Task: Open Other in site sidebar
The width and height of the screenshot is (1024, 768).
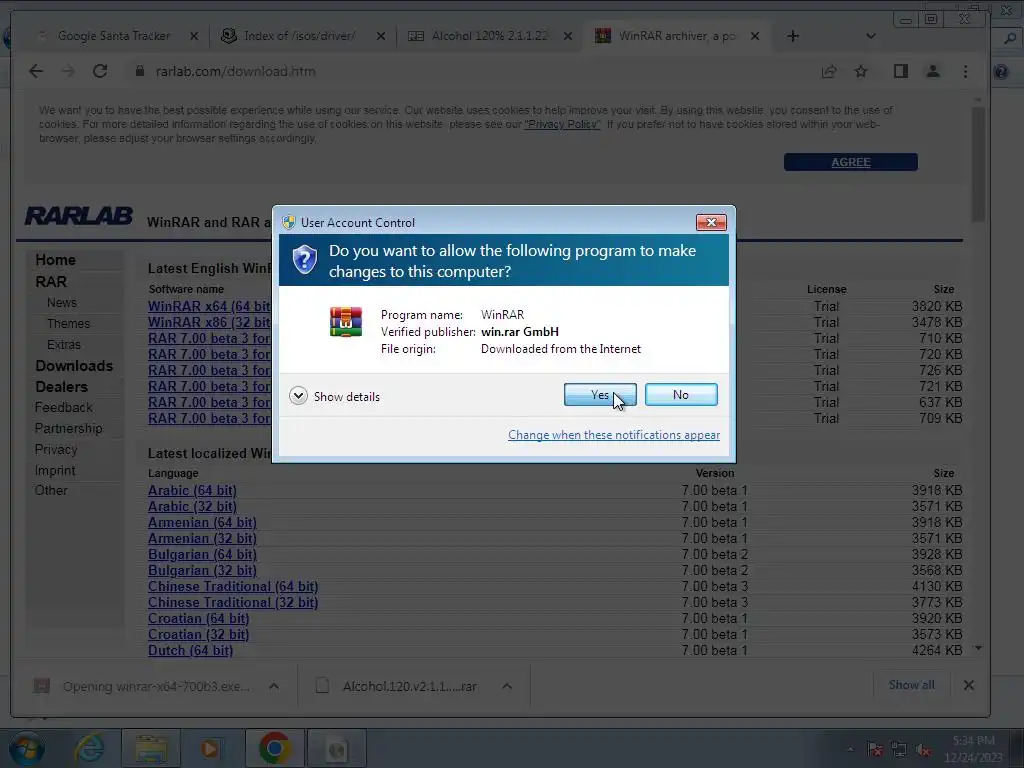Action: 51,490
